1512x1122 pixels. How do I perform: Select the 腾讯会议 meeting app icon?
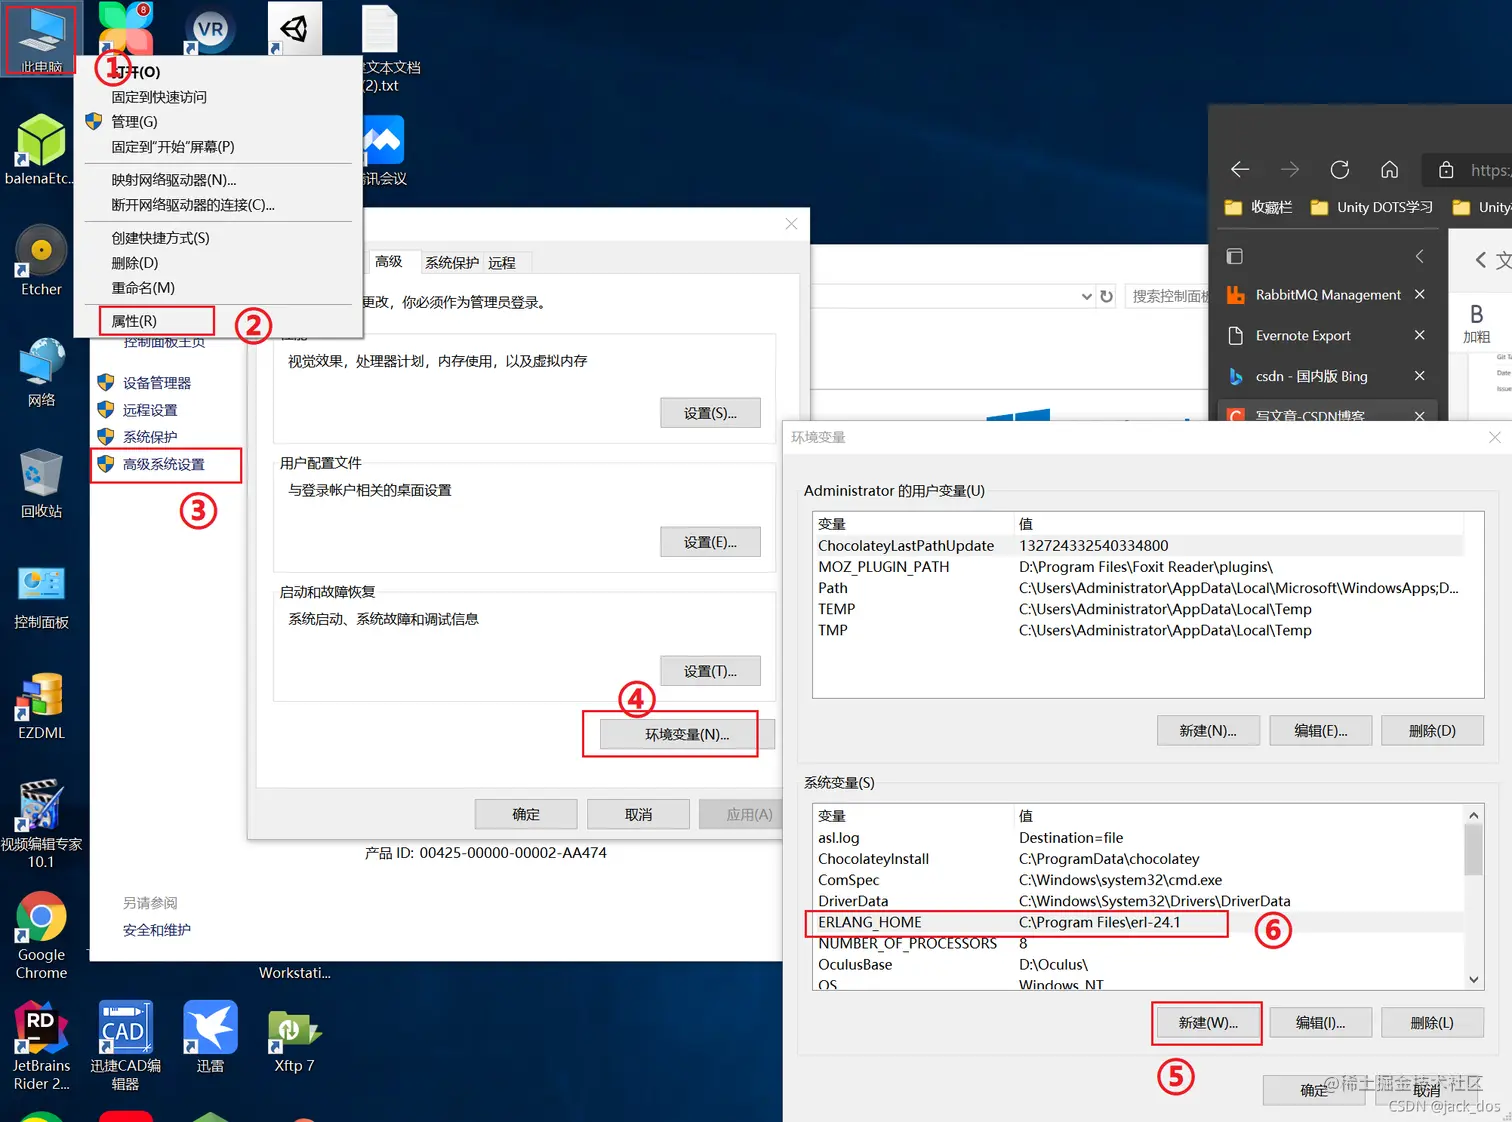coord(384,150)
